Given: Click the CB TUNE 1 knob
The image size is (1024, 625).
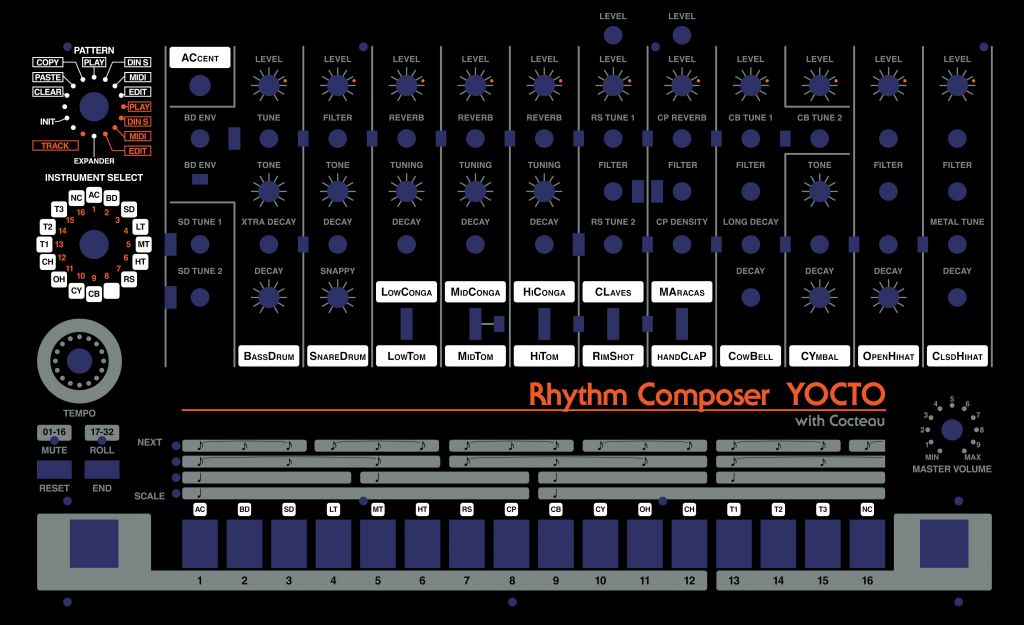Looking at the screenshot, I should (750, 138).
